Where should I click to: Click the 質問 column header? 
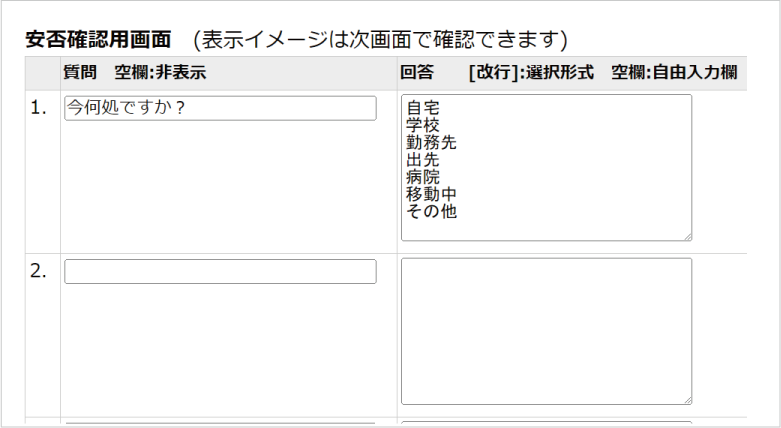click(81, 73)
